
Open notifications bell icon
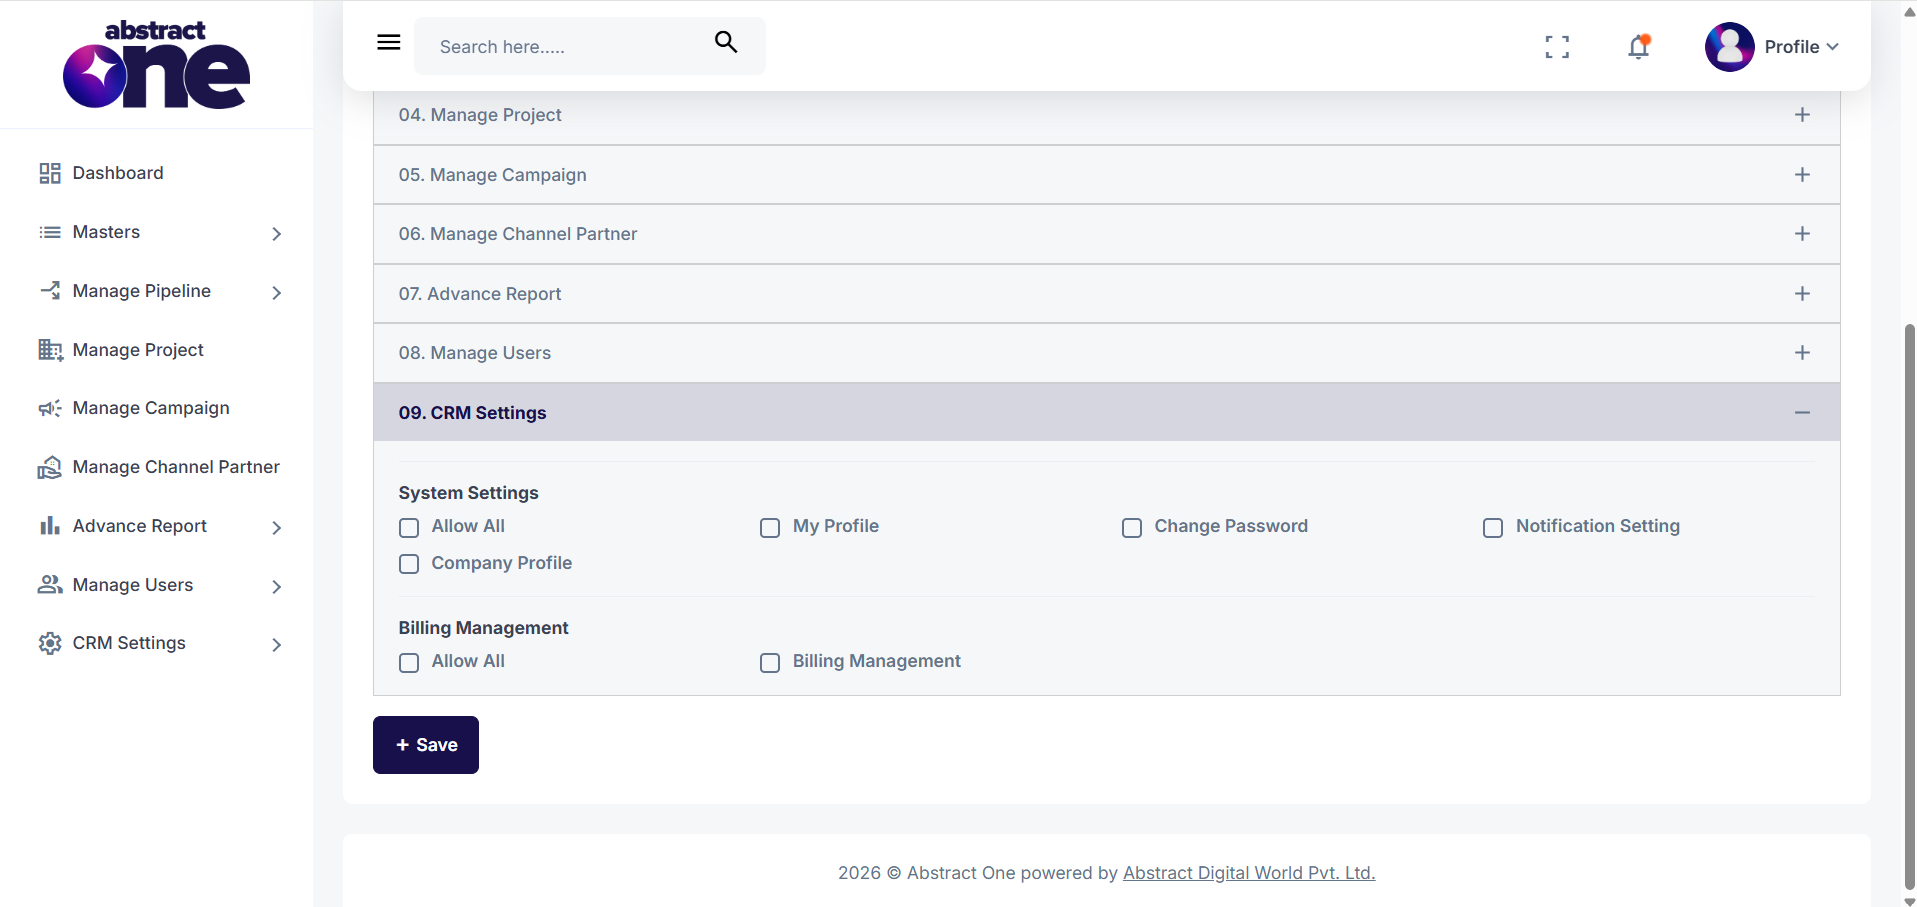tap(1639, 47)
